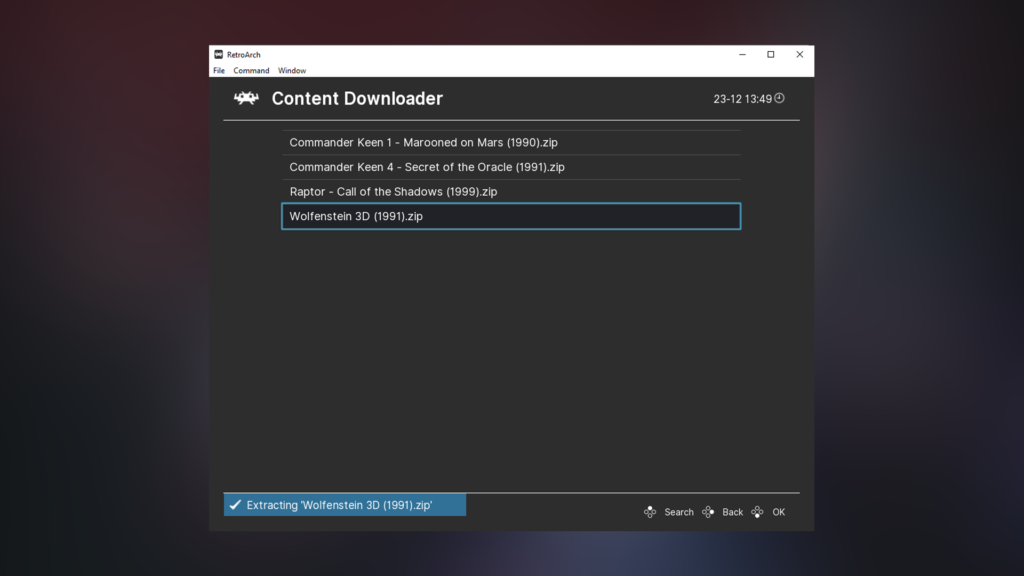Open the Command menu
This screenshot has height=576, width=1024.
pyautogui.click(x=251, y=71)
